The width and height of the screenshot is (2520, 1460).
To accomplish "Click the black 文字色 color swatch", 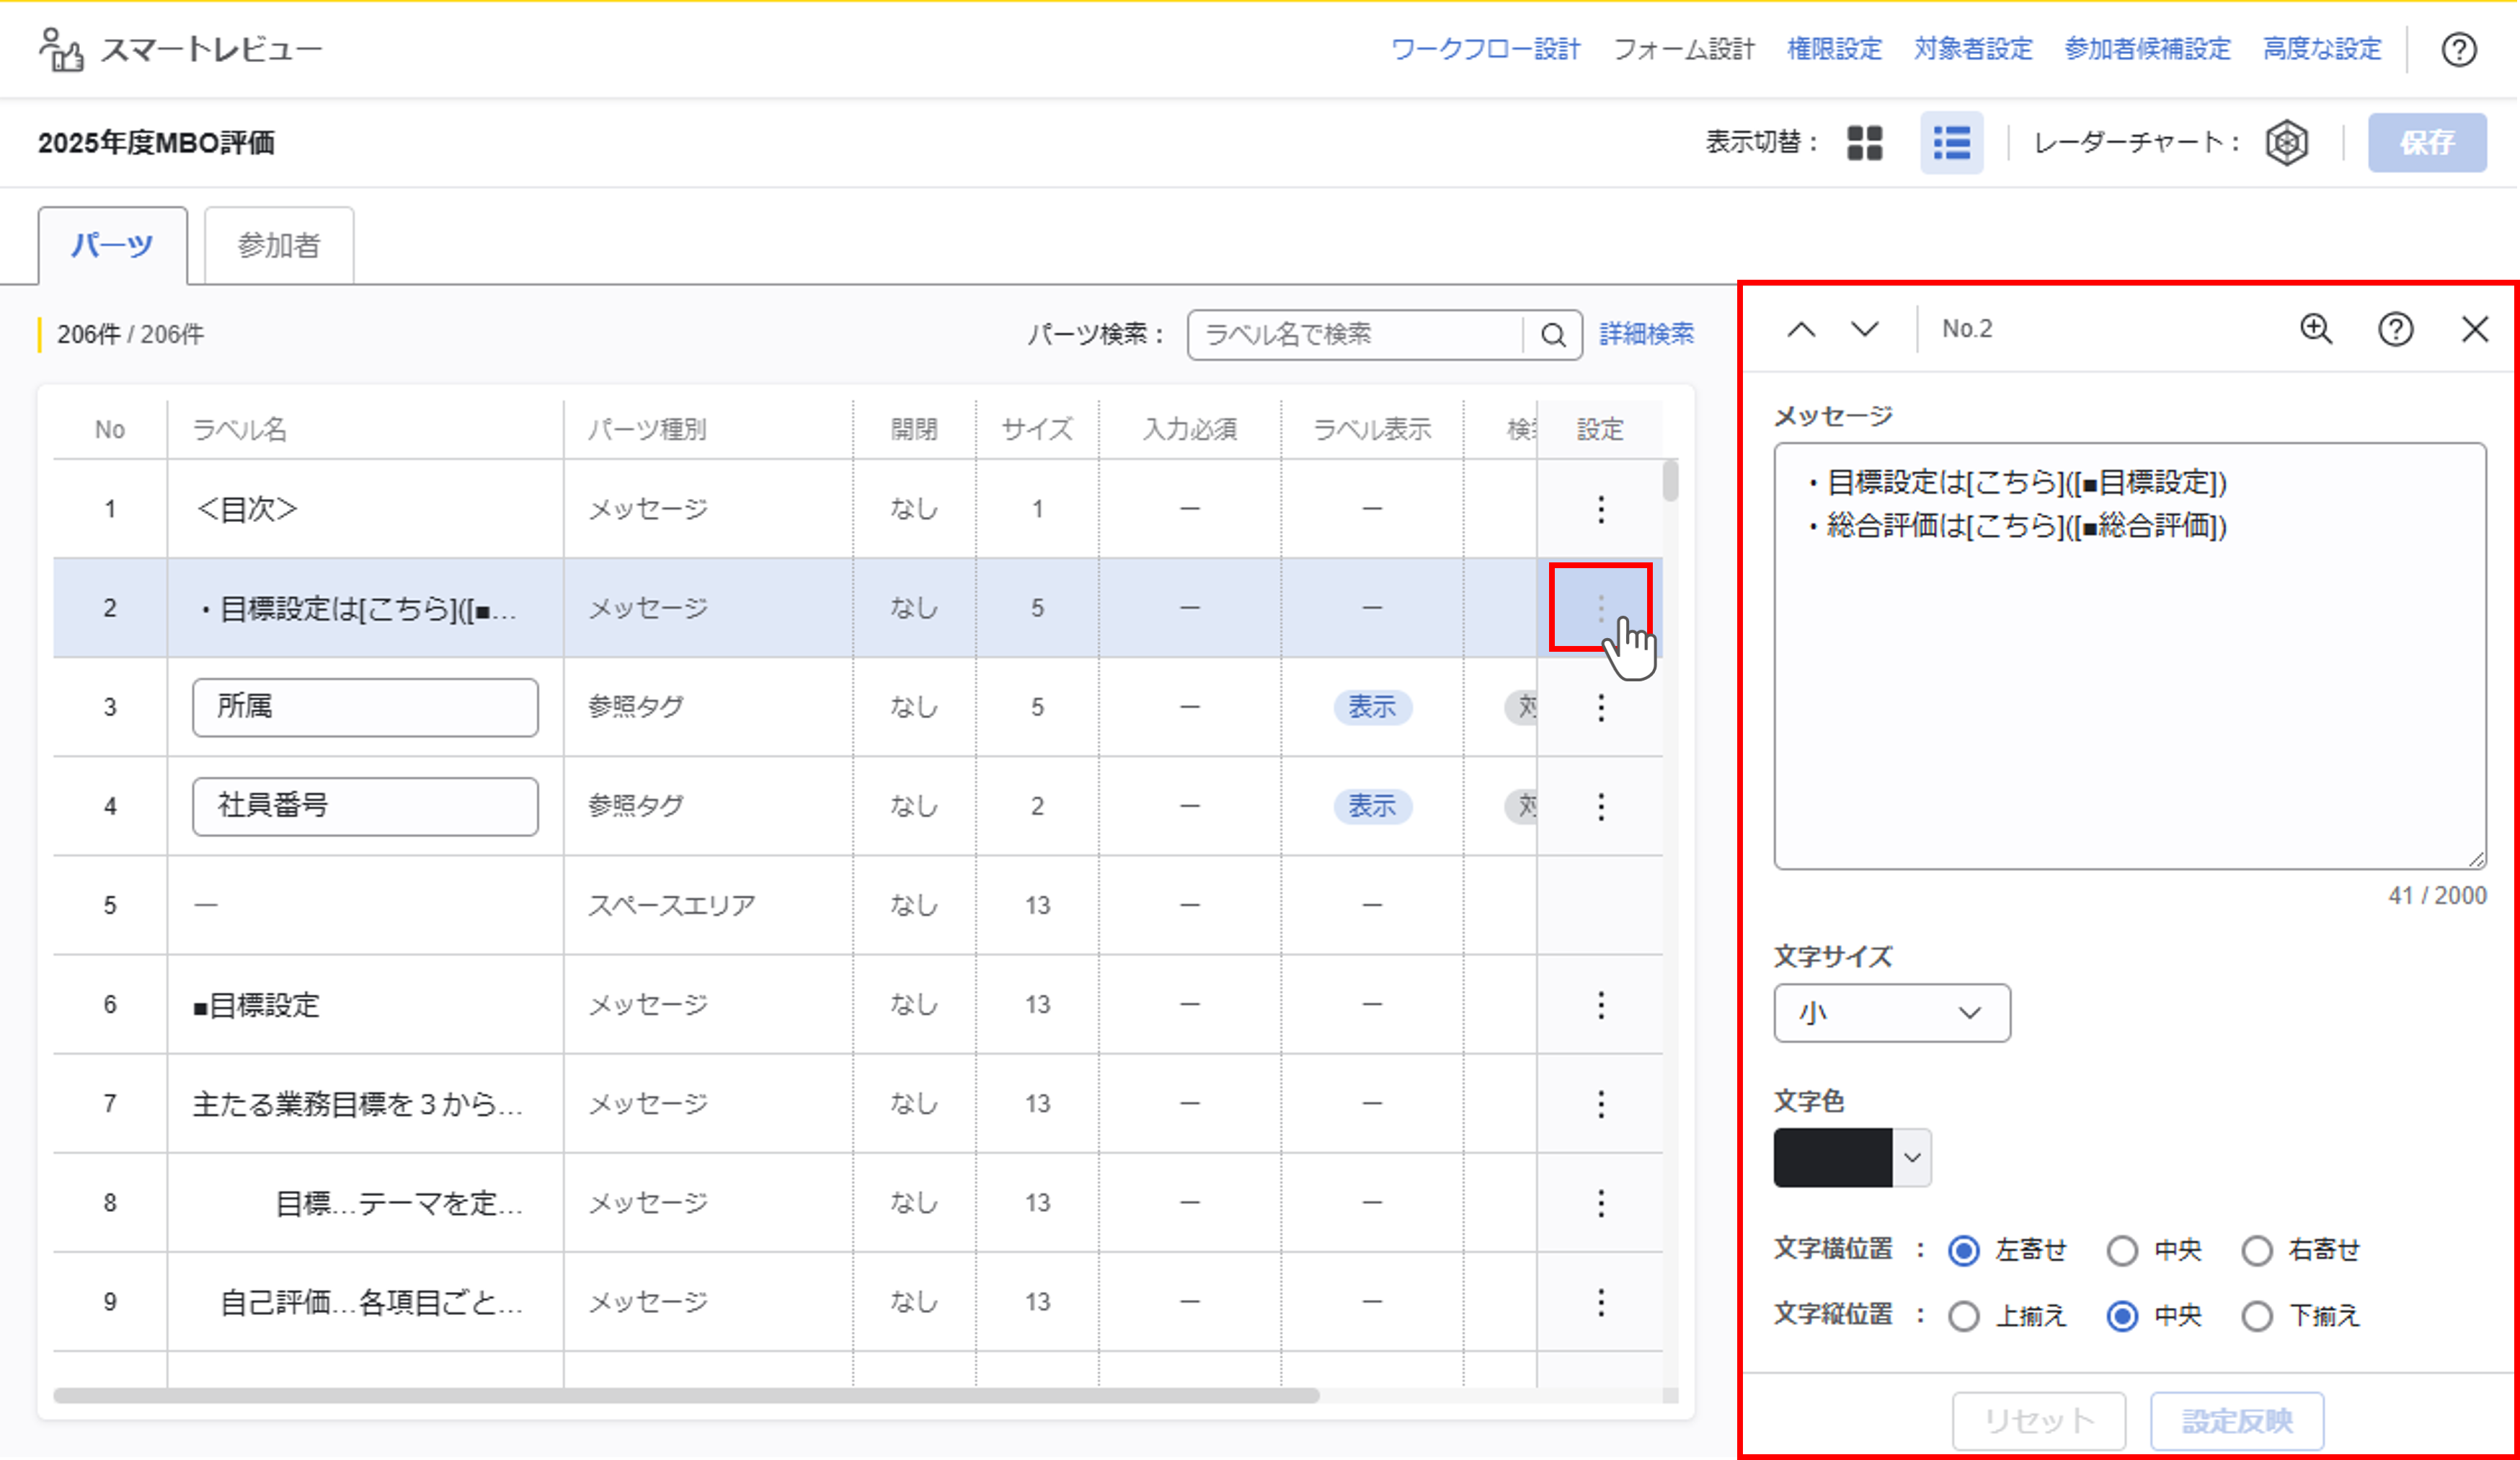I will click(x=1833, y=1158).
